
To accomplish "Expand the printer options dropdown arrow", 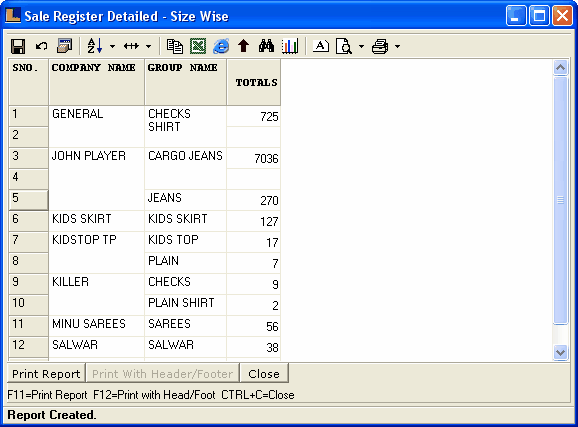I will tap(397, 46).
